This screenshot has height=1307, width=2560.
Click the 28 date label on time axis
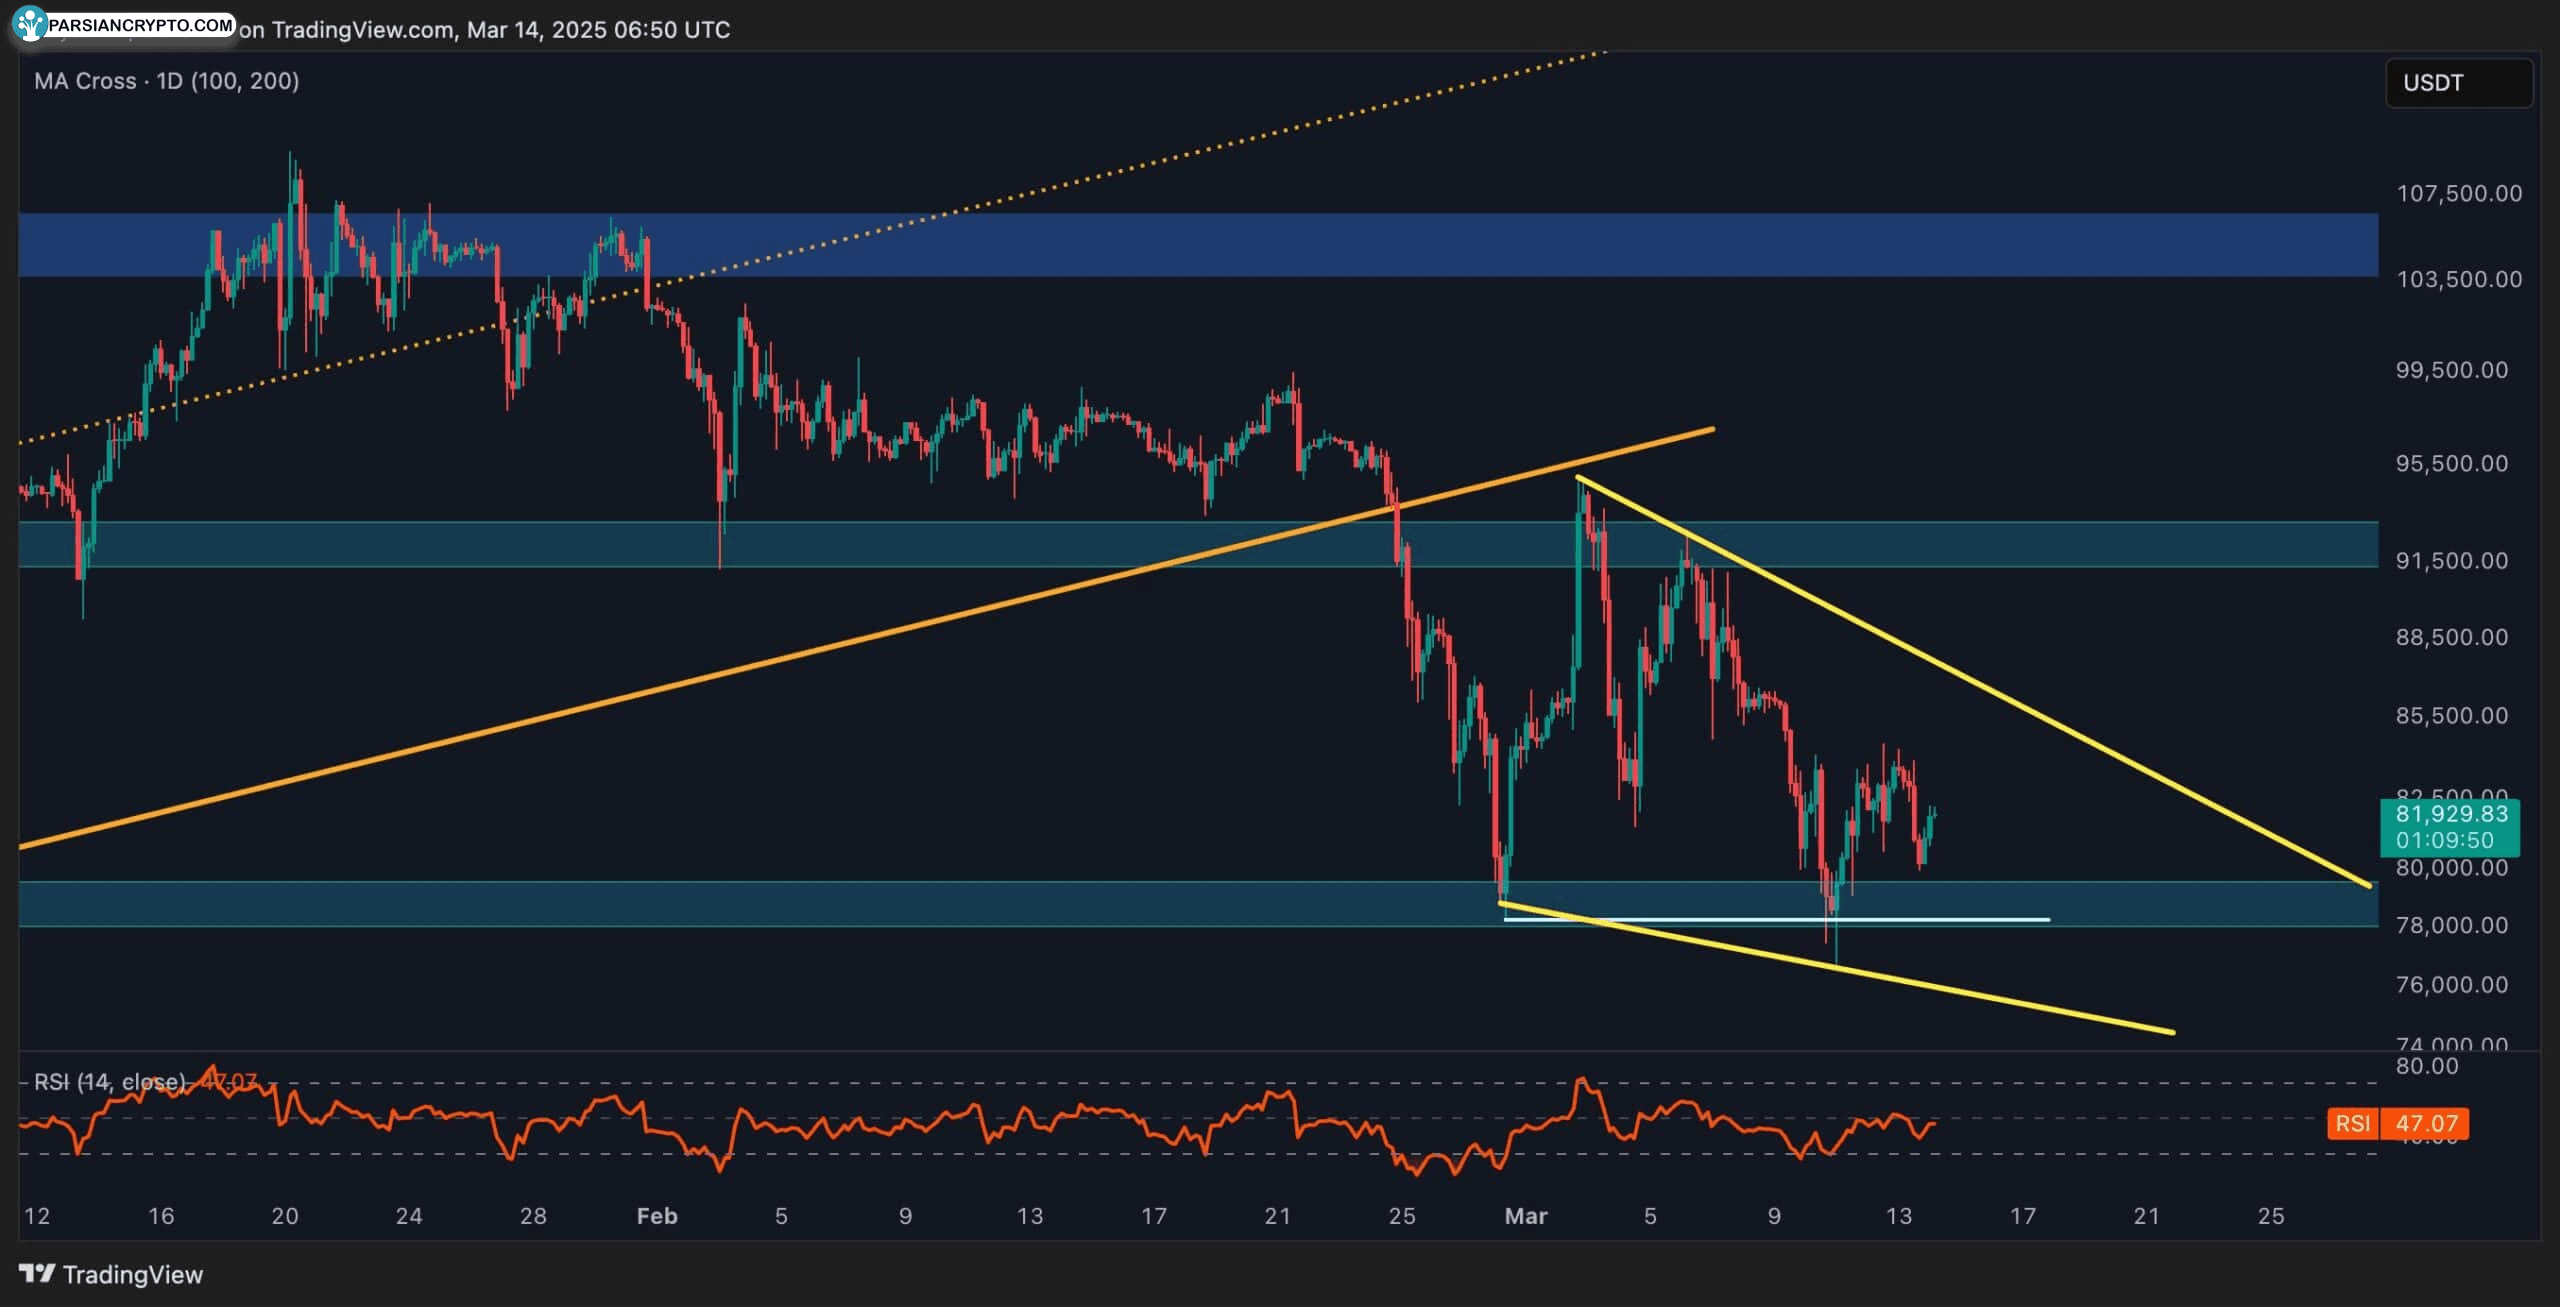[533, 1216]
